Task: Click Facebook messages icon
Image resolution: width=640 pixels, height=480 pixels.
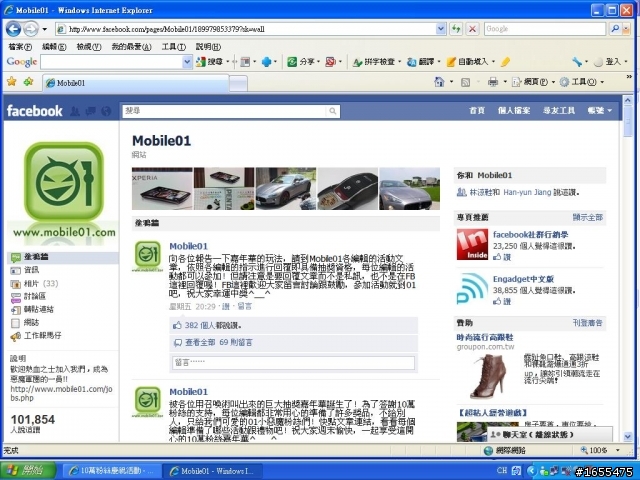Action: click(x=91, y=111)
